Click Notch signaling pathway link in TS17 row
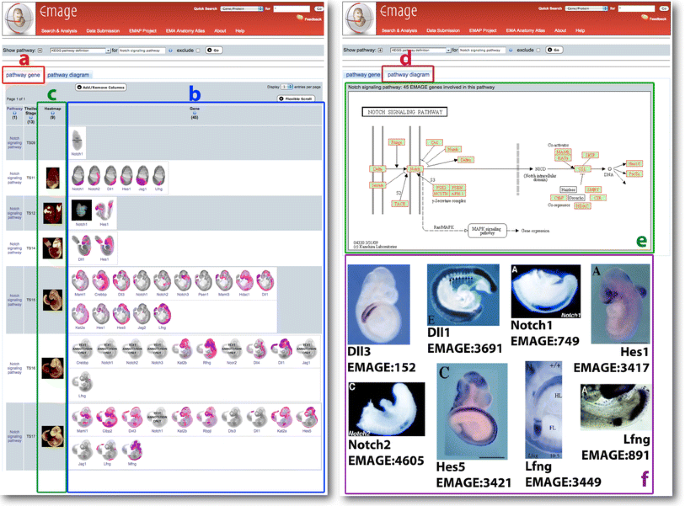The width and height of the screenshot is (685, 506). pos(14,437)
